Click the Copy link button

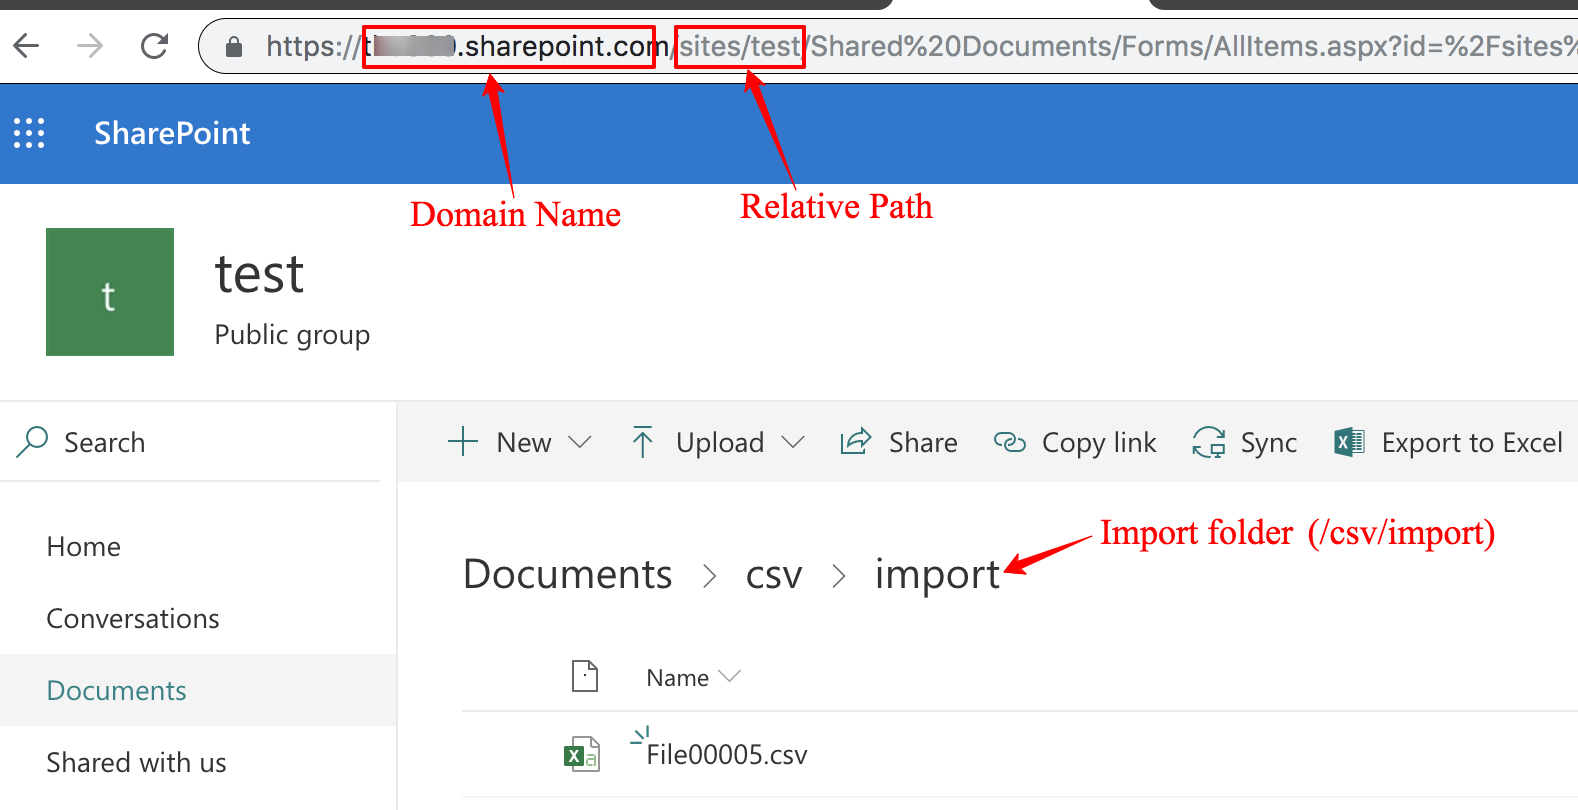pyautogui.click(x=1075, y=442)
